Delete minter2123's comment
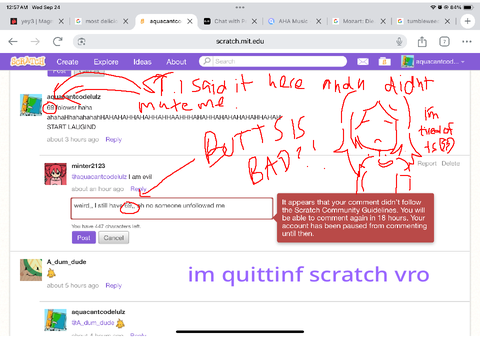Image resolution: width=480 pixels, height=360 pixels. [x=451, y=164]
